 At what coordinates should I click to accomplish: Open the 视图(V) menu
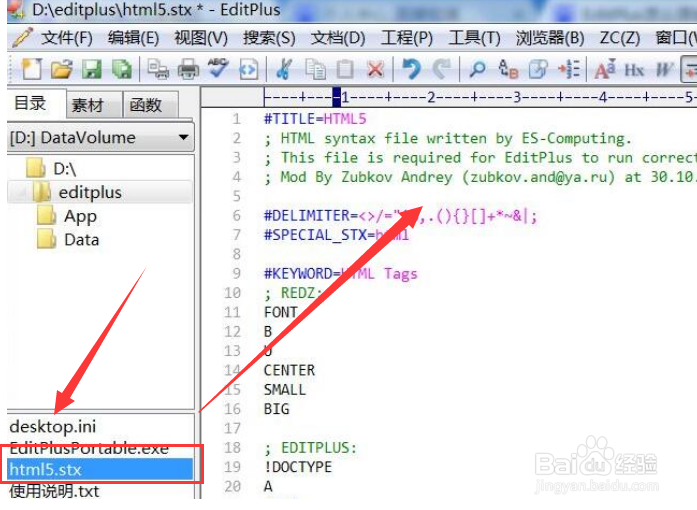pyautogui.click(x=201, y=38)
